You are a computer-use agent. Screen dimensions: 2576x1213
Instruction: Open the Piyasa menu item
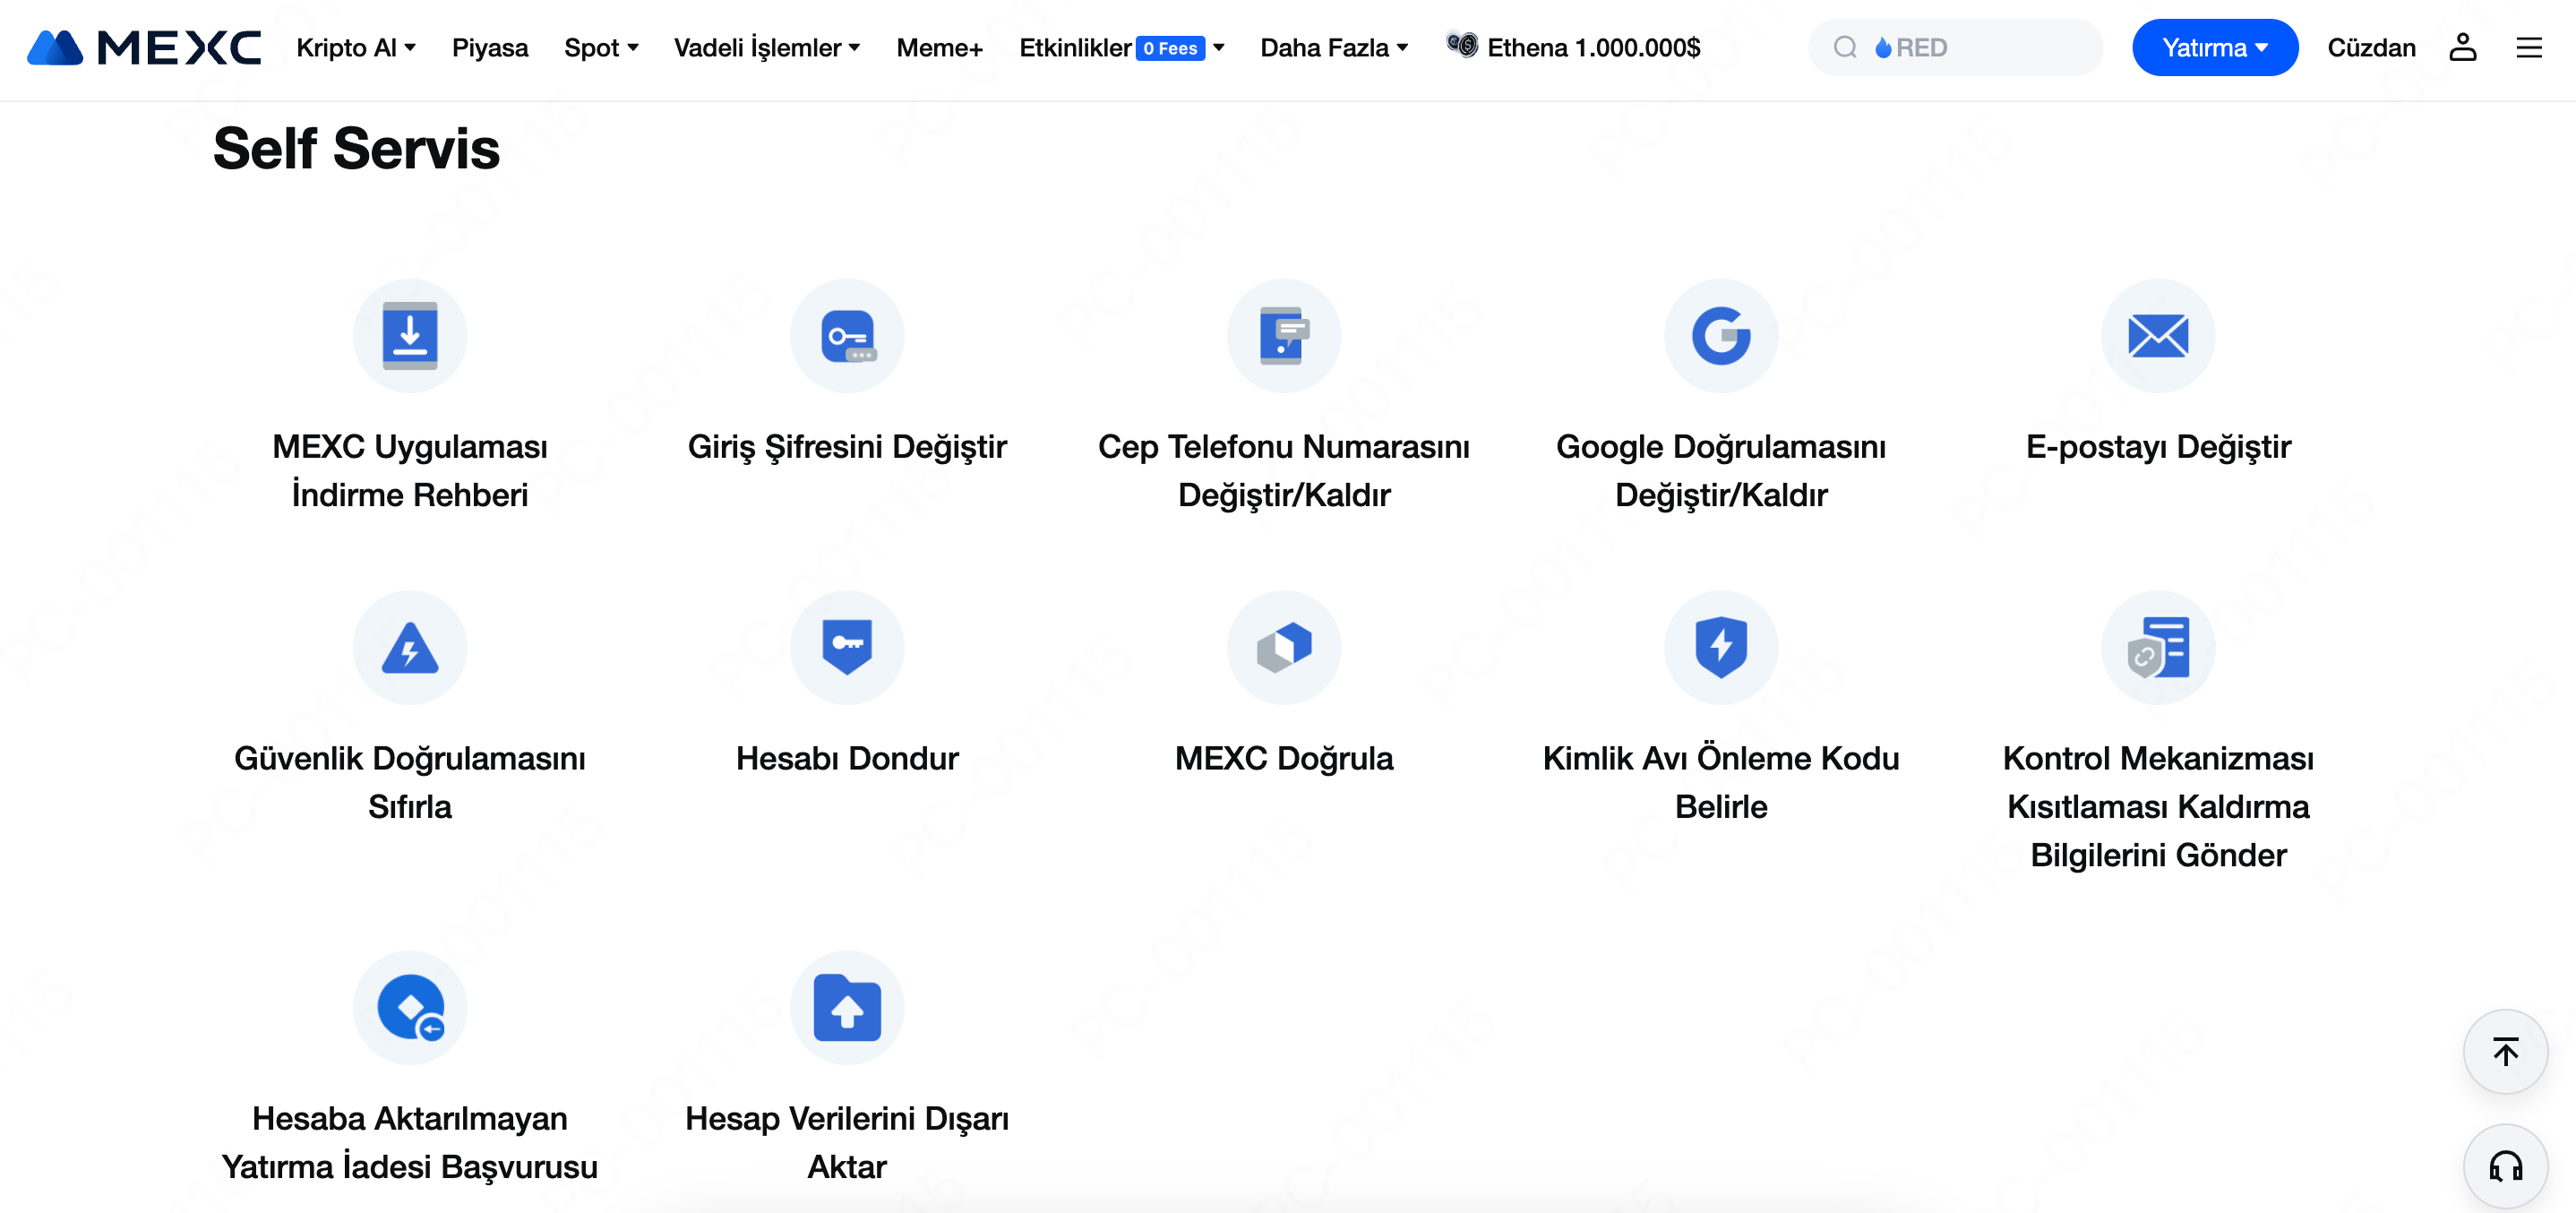pos(490,47)
